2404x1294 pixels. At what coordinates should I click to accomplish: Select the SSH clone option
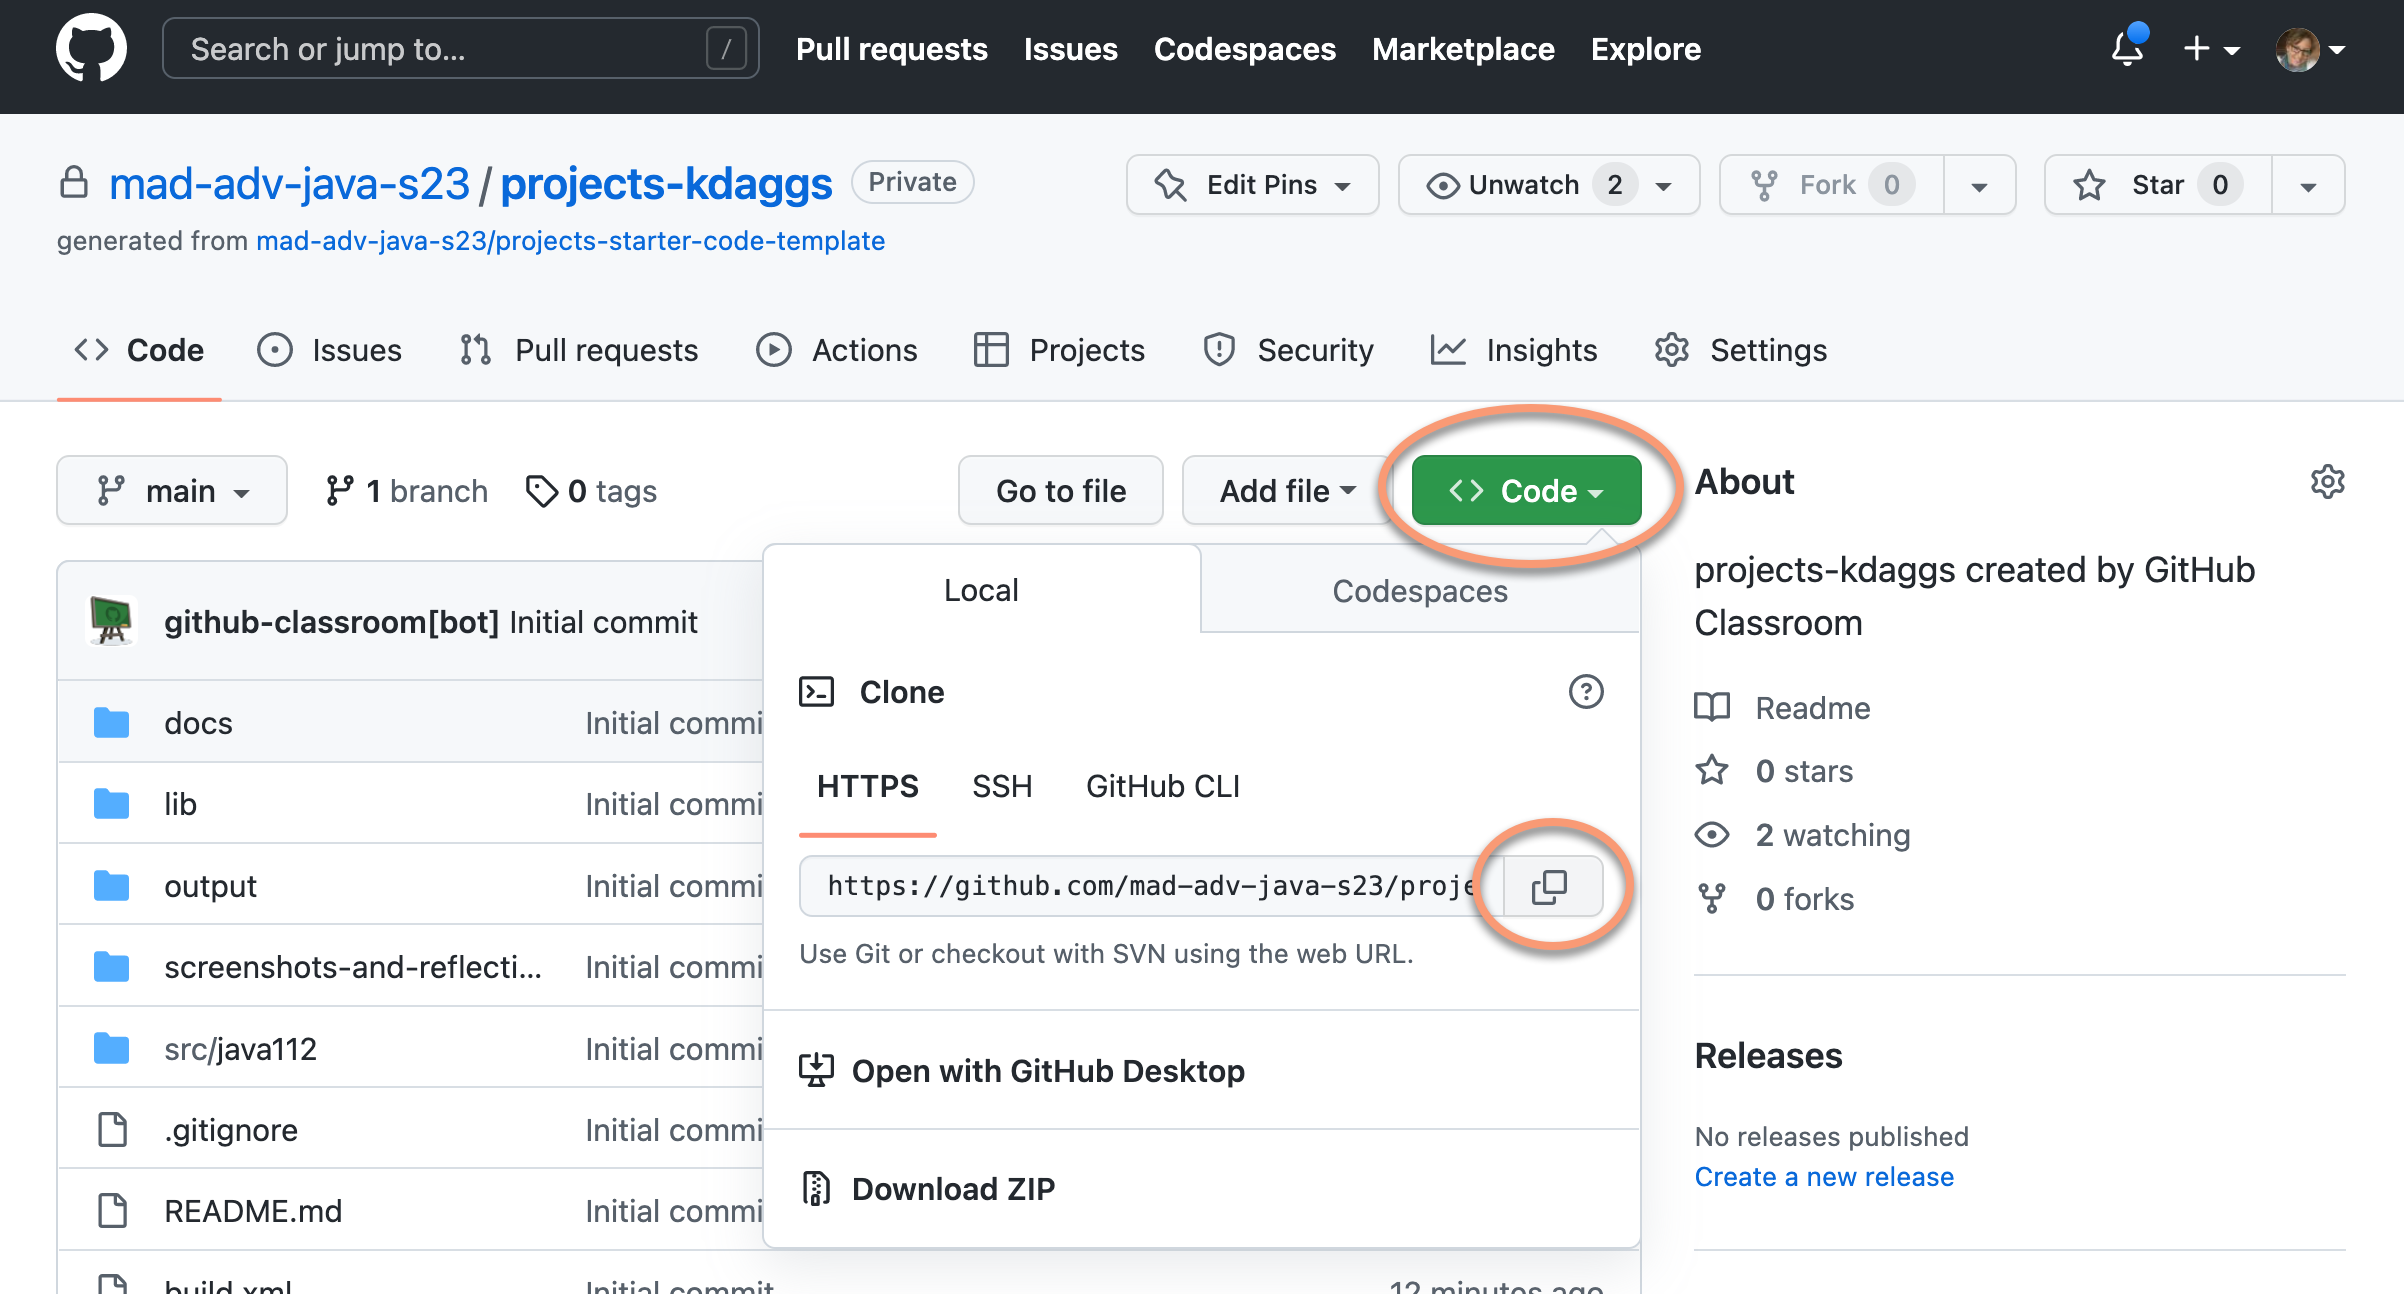1002,787
